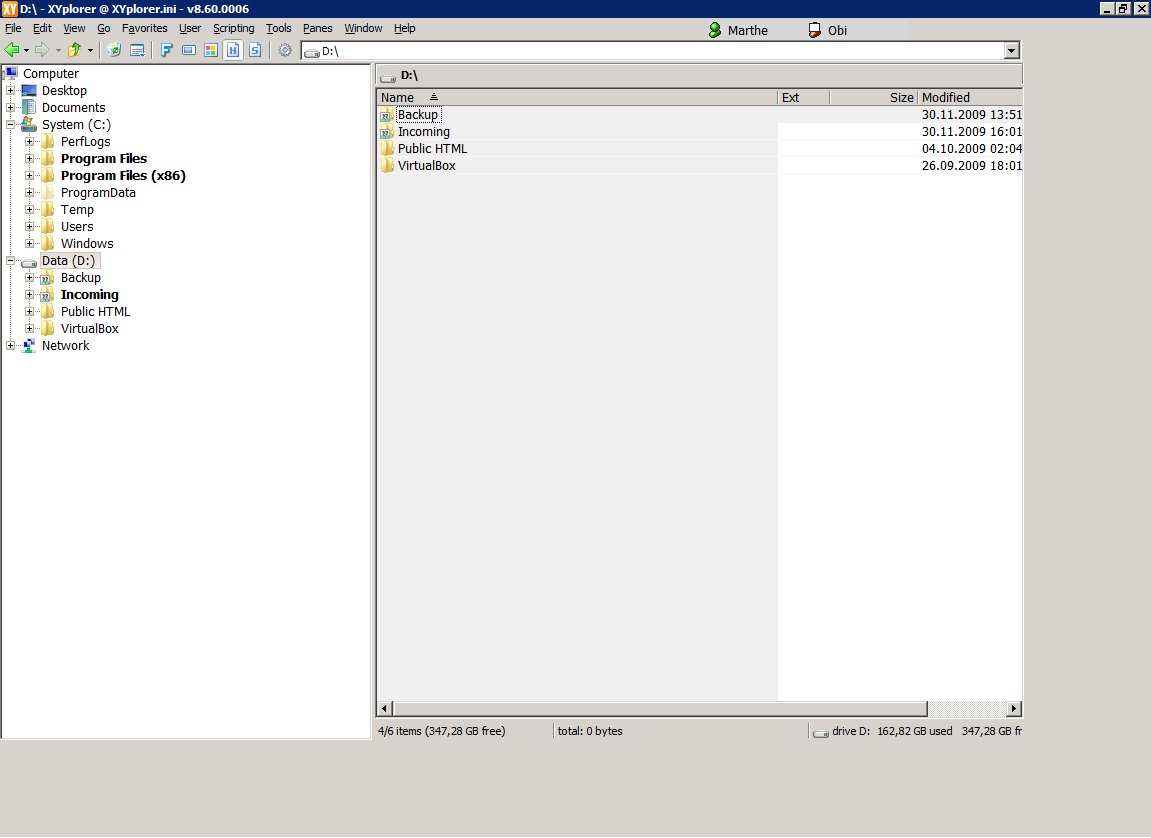This screenshot has width=1151, height=838.
Task: Expand the VirtualBox tree node
Action: (x=29, y=329)
